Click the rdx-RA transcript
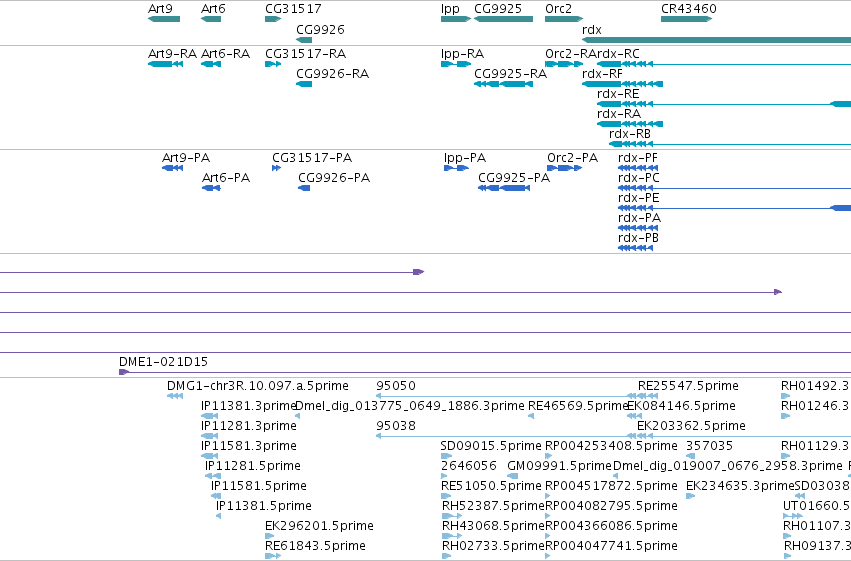The width and height of the screenshot is (851, 561). (x=630, y=124)
